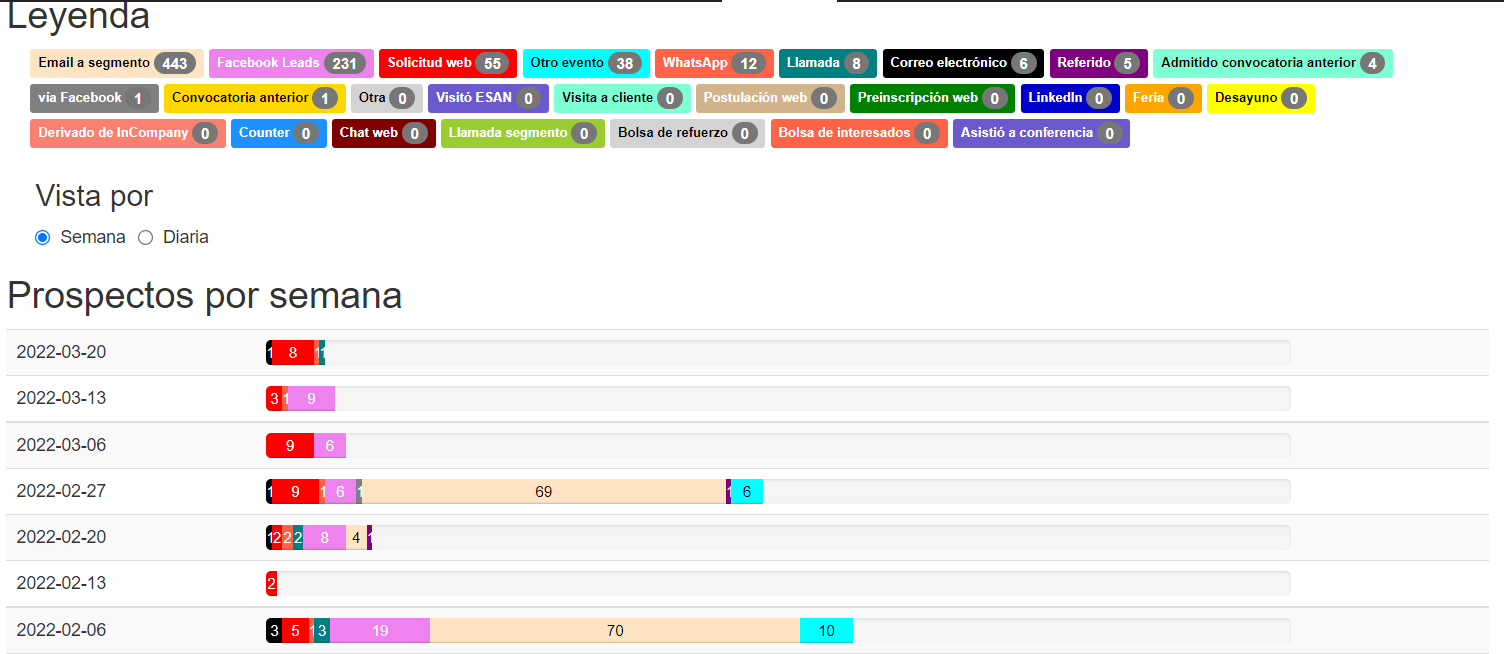This screenshot has height=654, width=1504.
Task: Click red segment 9 in 2022-02-27 bar
Action: click(x=295, y=491)
